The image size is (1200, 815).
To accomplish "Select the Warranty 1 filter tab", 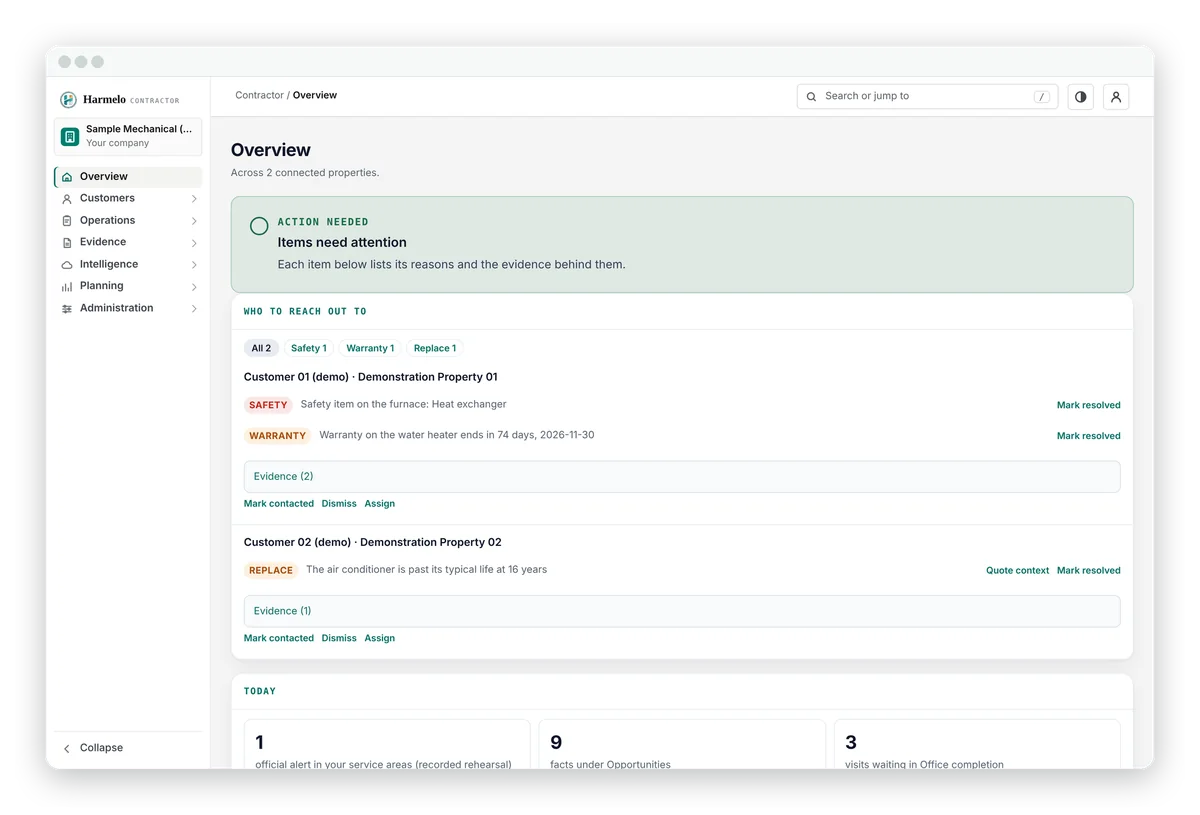I will (x=370, y=348).
